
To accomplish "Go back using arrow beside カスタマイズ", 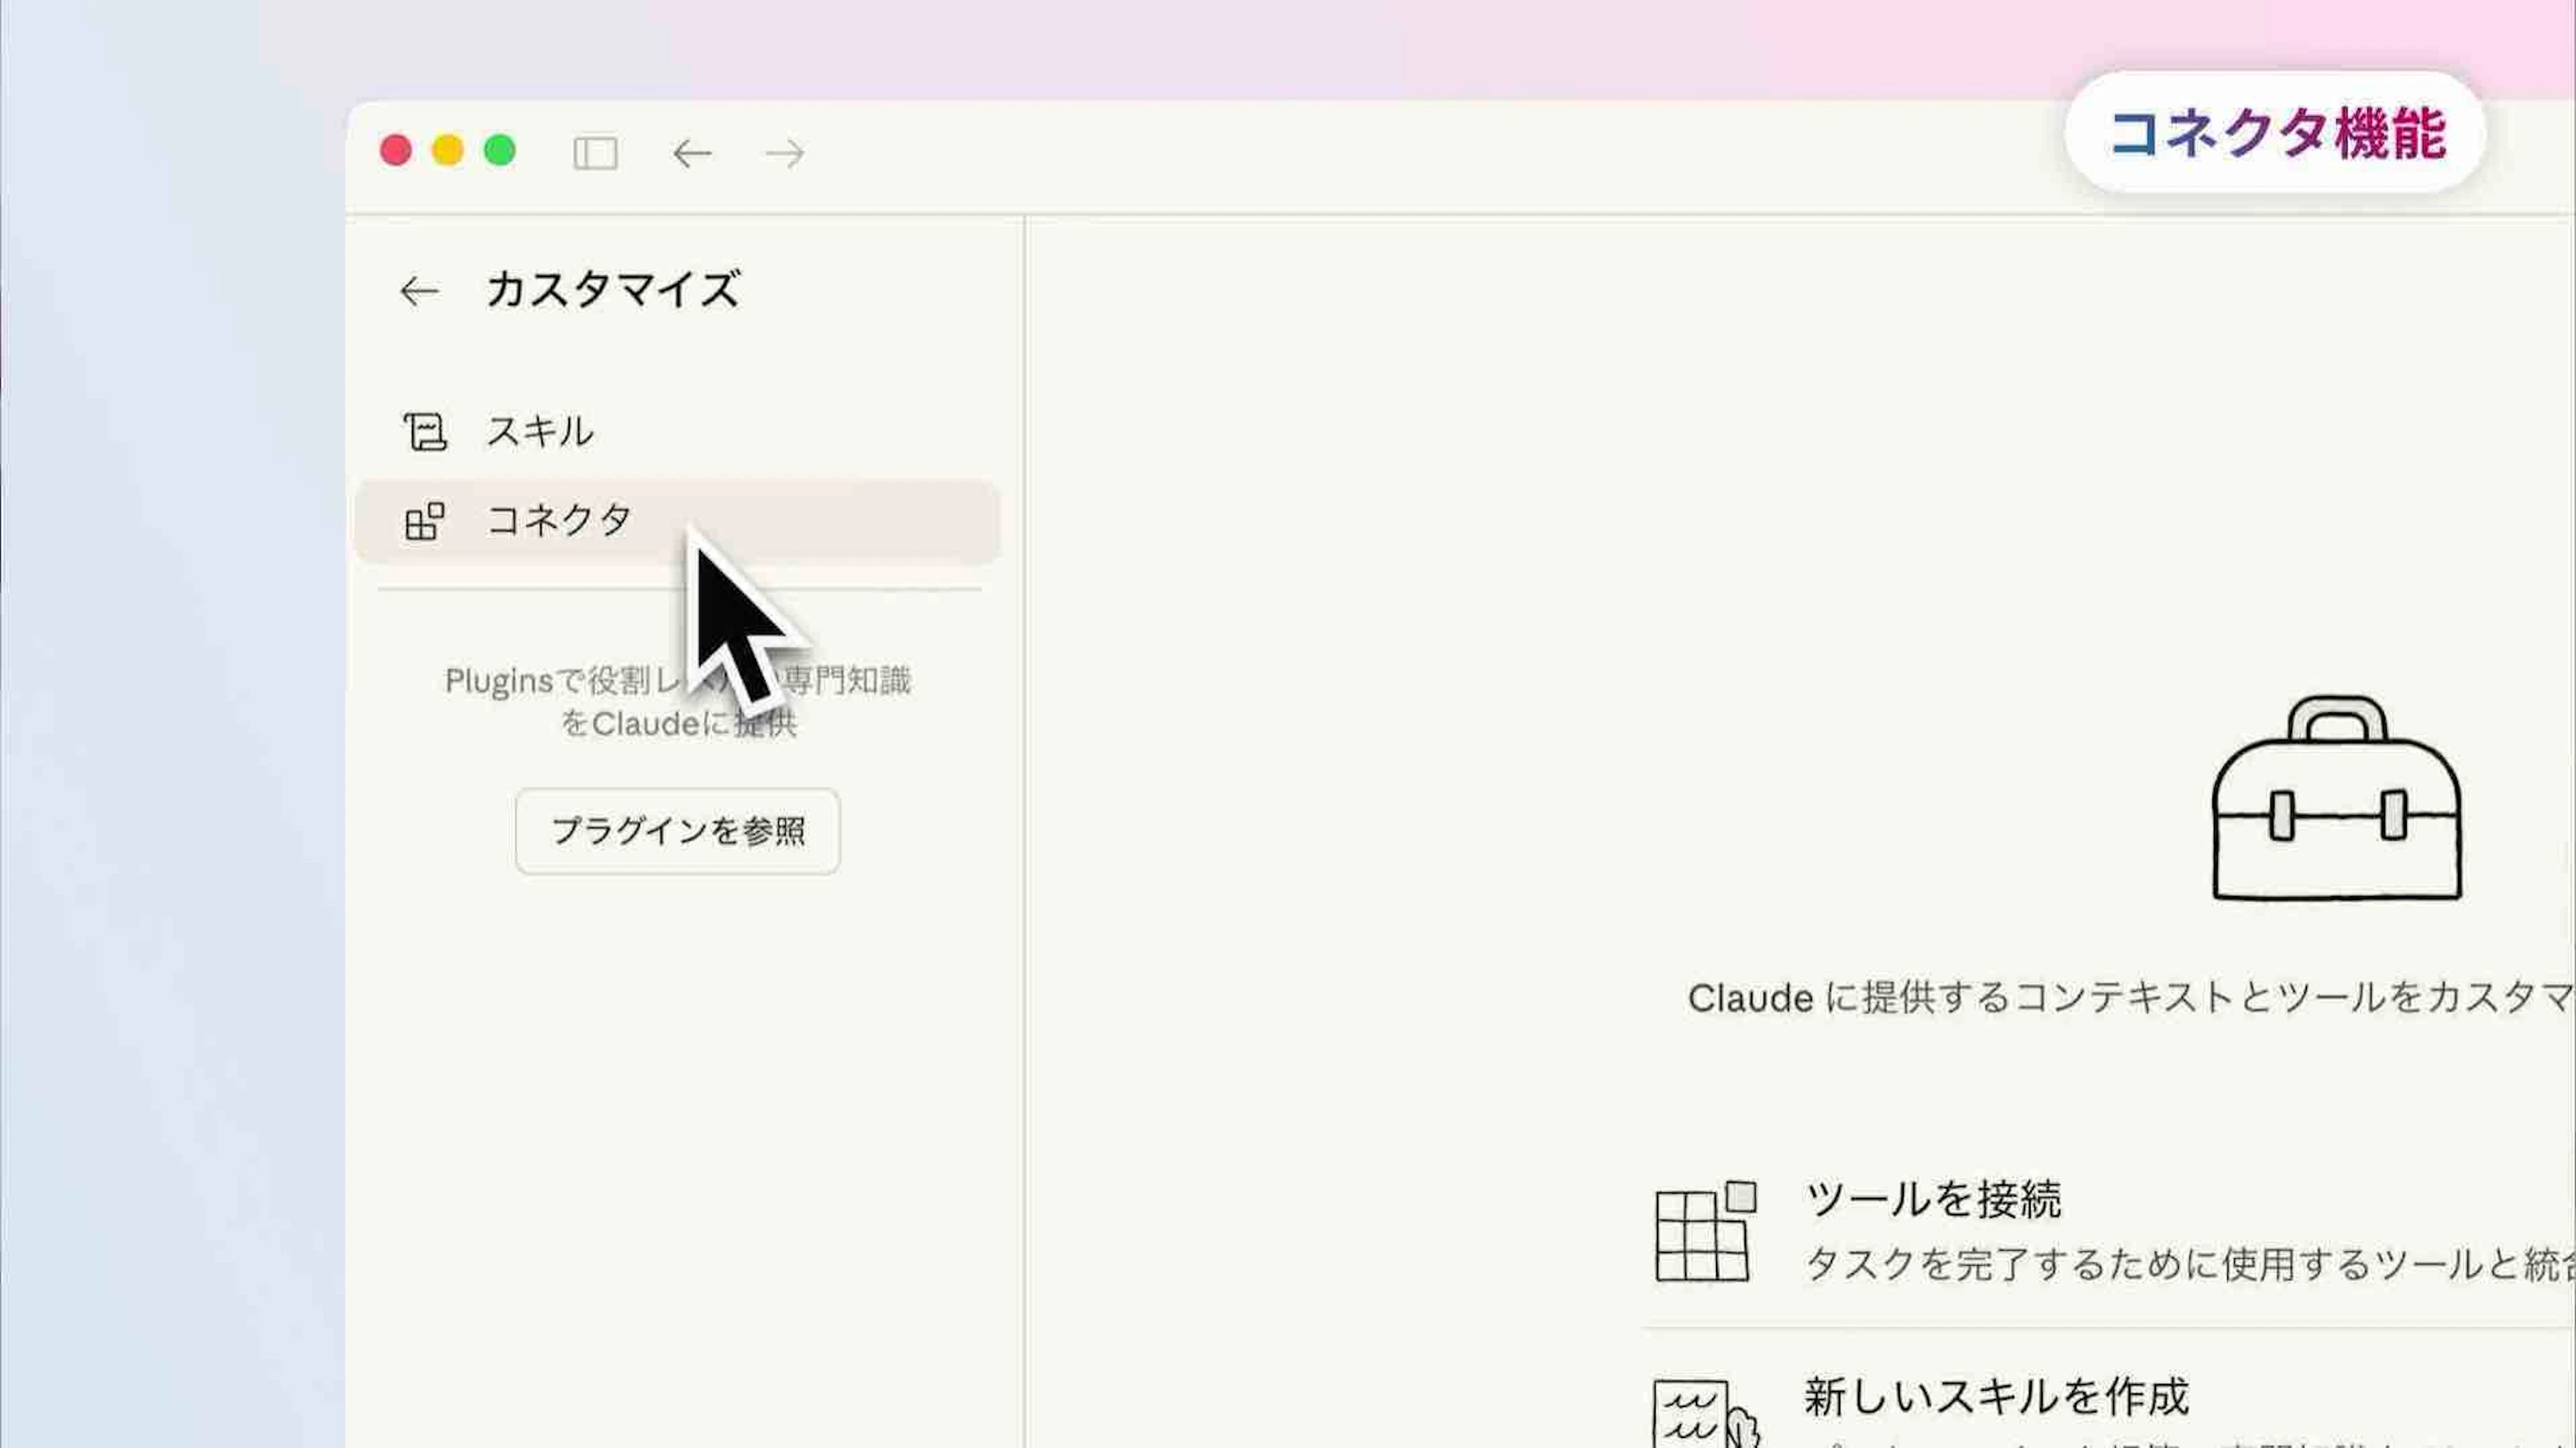I will [419, 291].
